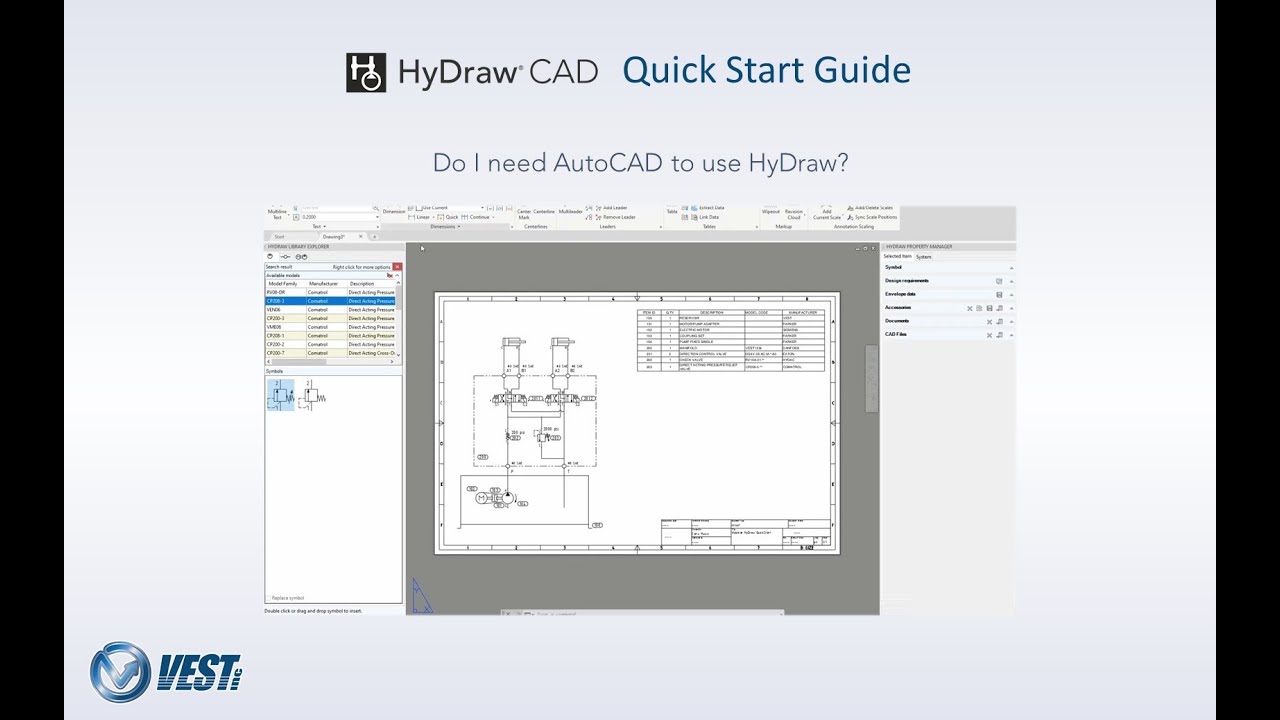
Task: Insert a Table from ribbon
Action: (672, 211)
